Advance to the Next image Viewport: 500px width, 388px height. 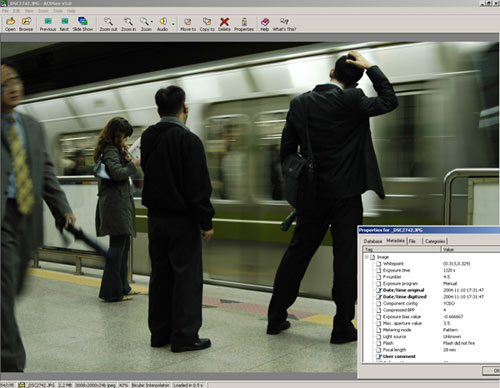click(64, 24)
